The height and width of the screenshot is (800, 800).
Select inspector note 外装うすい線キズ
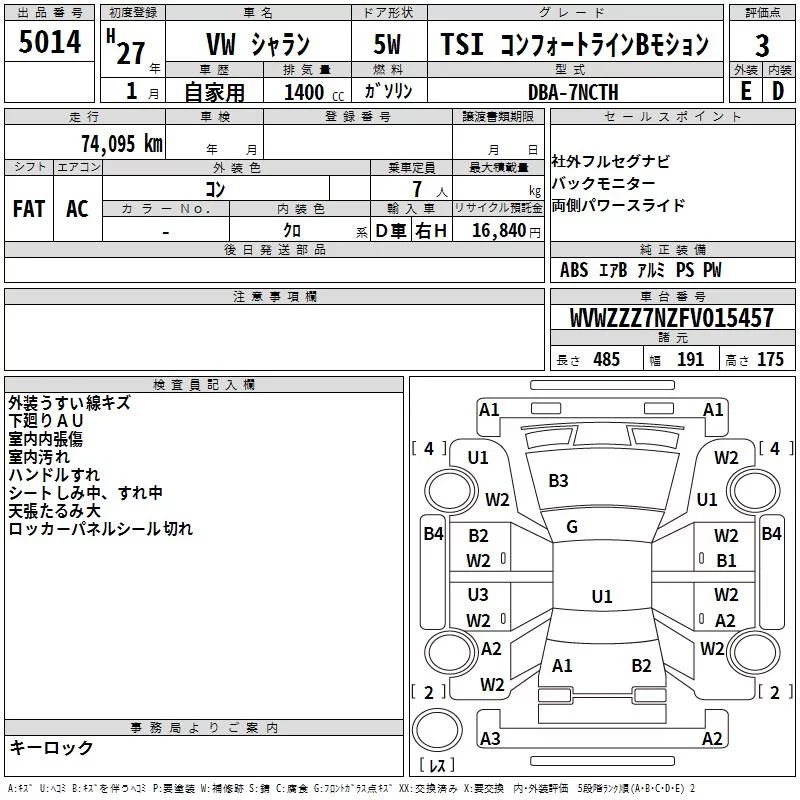coord(69,403)
